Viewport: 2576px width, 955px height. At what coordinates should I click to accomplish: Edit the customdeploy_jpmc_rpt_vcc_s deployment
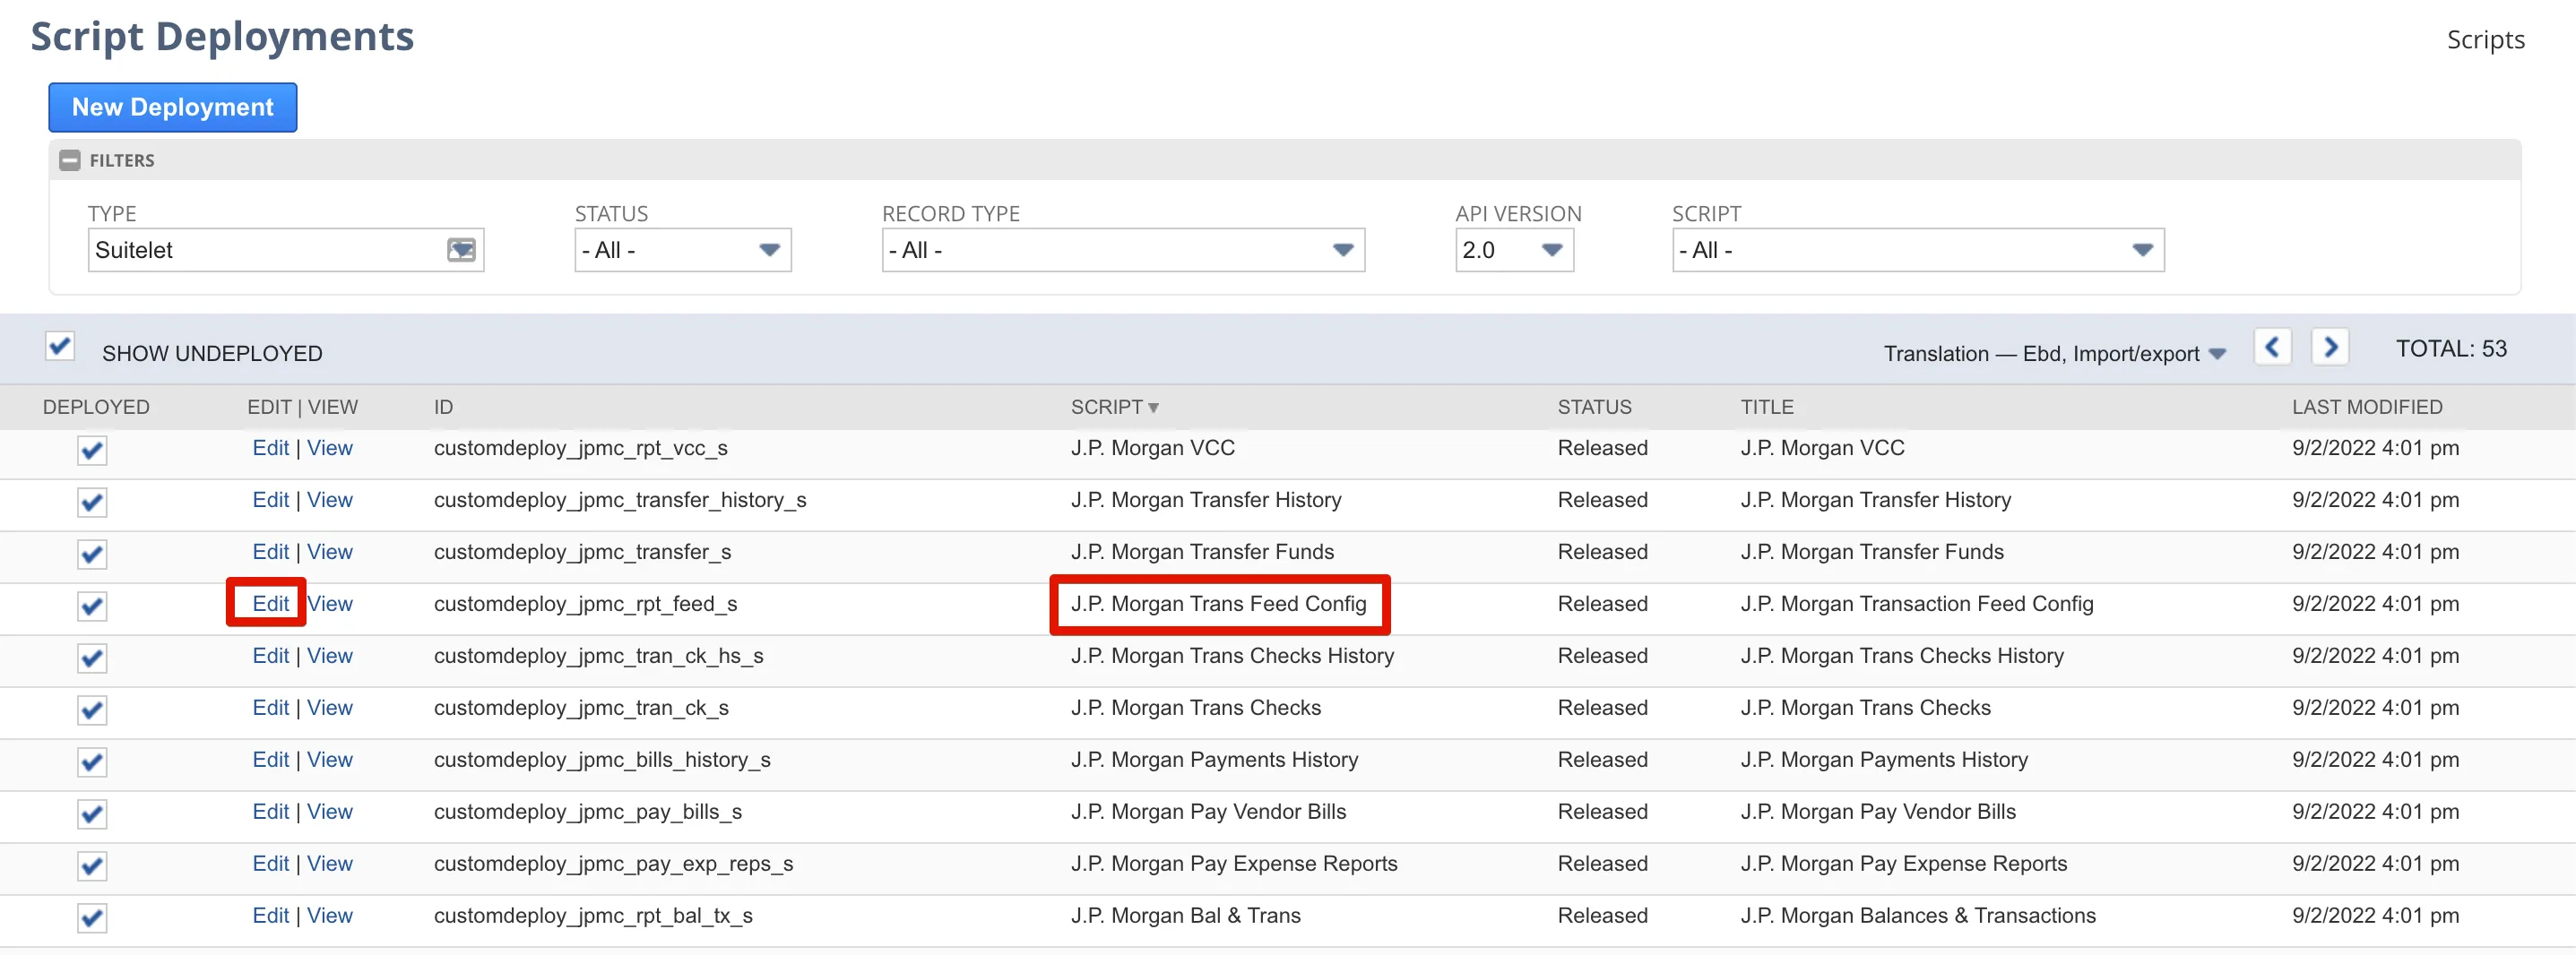pos(270,448)
